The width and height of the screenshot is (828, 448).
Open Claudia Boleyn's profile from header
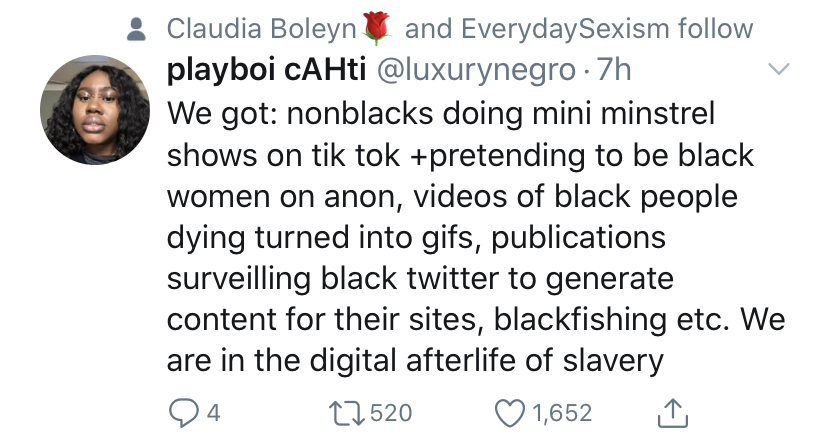point(262,29)
